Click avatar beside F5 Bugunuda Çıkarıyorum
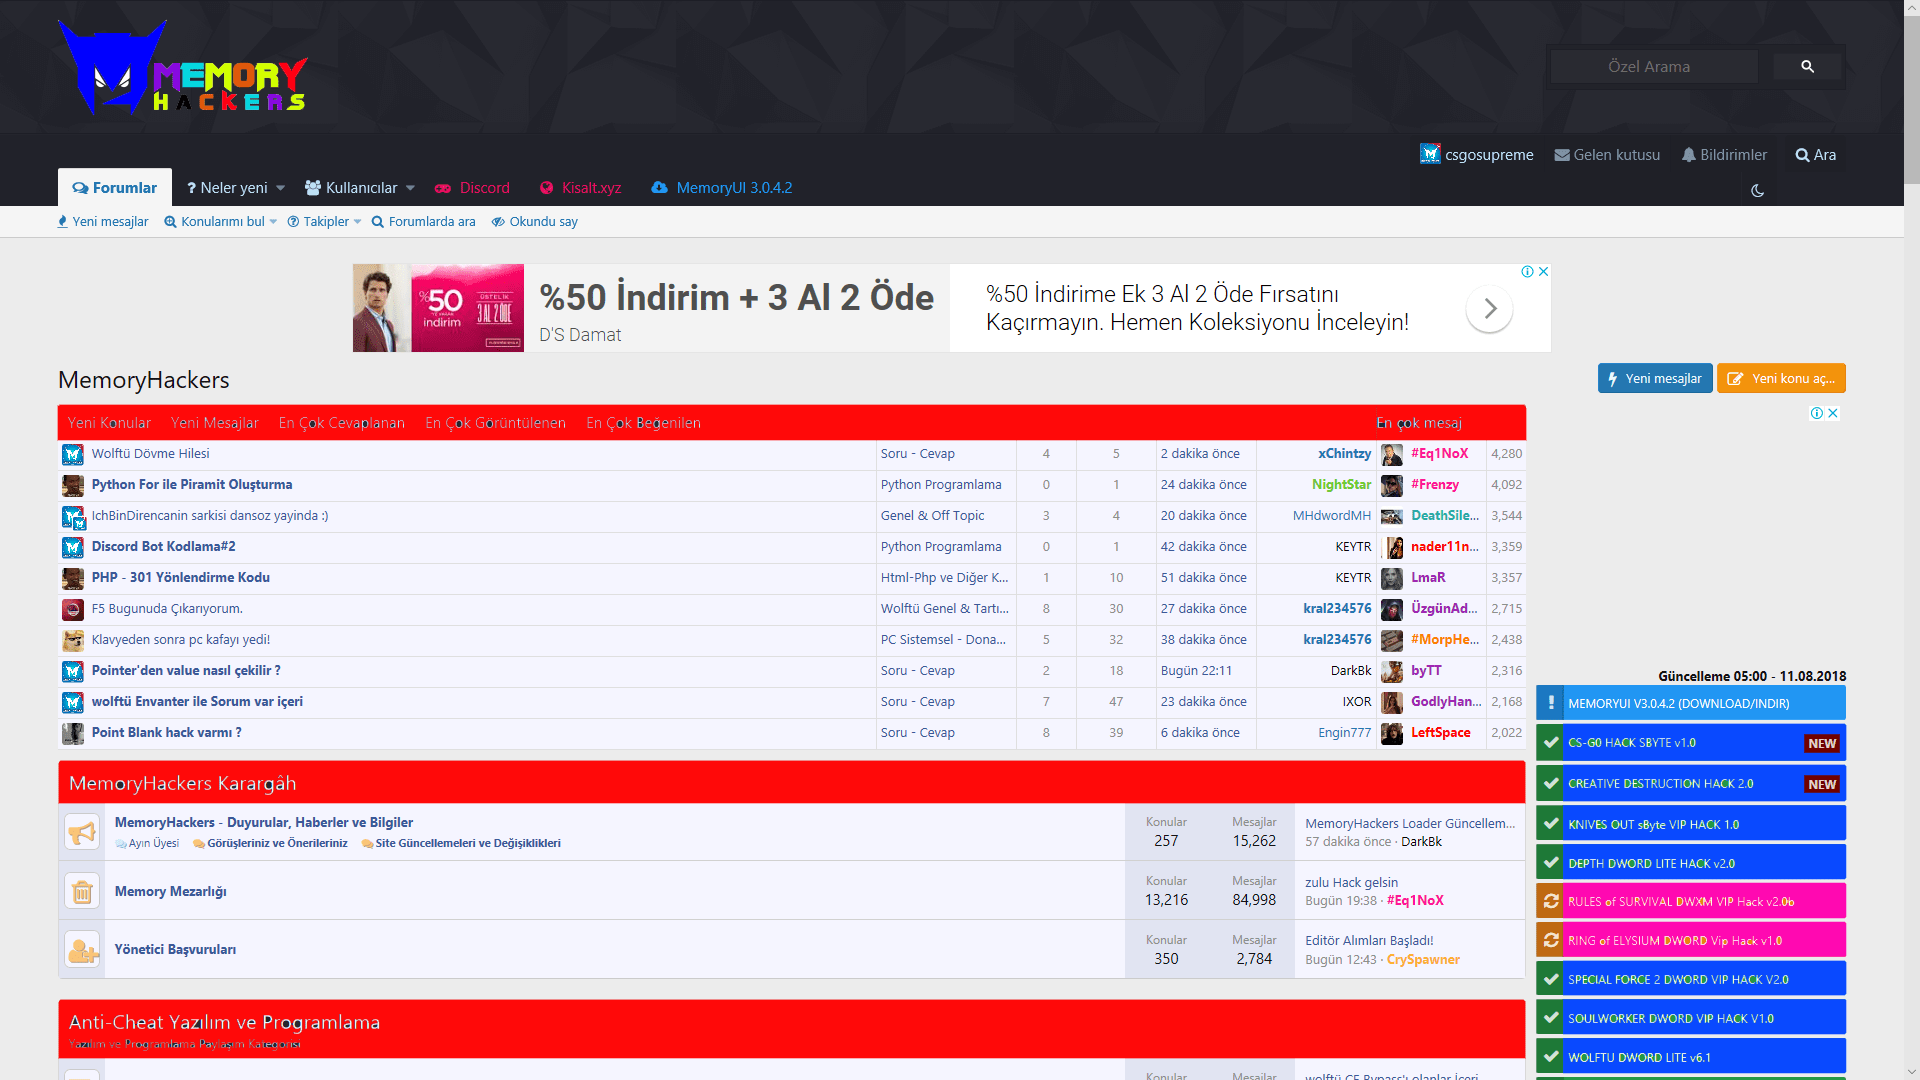Image resolution: width=1920 pixels, height=1080 pixels. pyautogui.click(x=73, y=610)
